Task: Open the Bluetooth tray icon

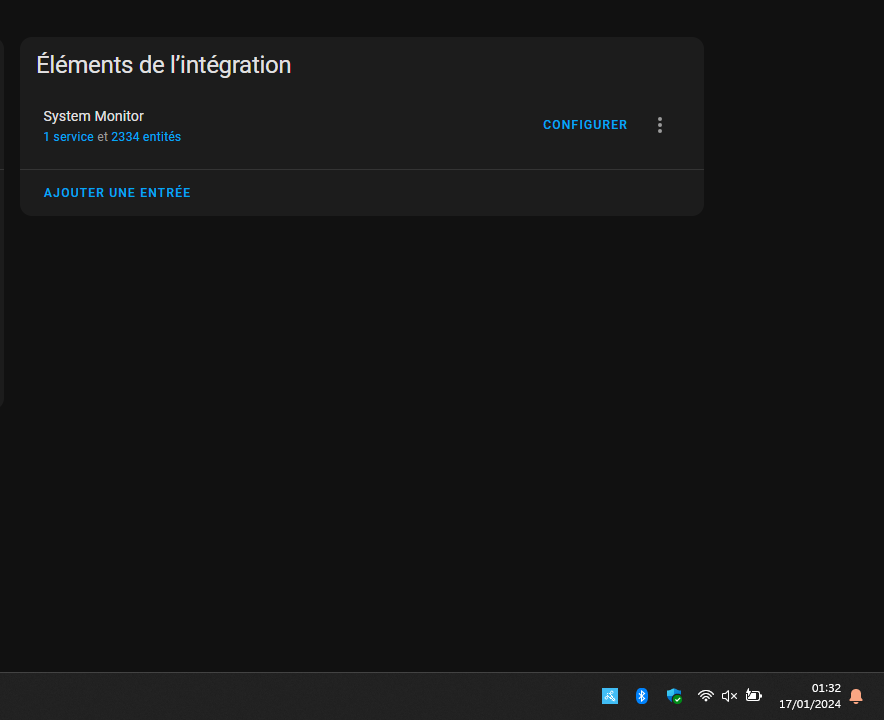Action: [x=642, y=696]
